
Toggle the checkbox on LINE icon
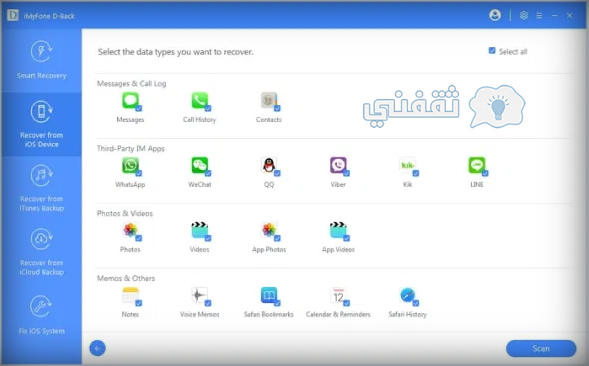(x=485, y=173)
